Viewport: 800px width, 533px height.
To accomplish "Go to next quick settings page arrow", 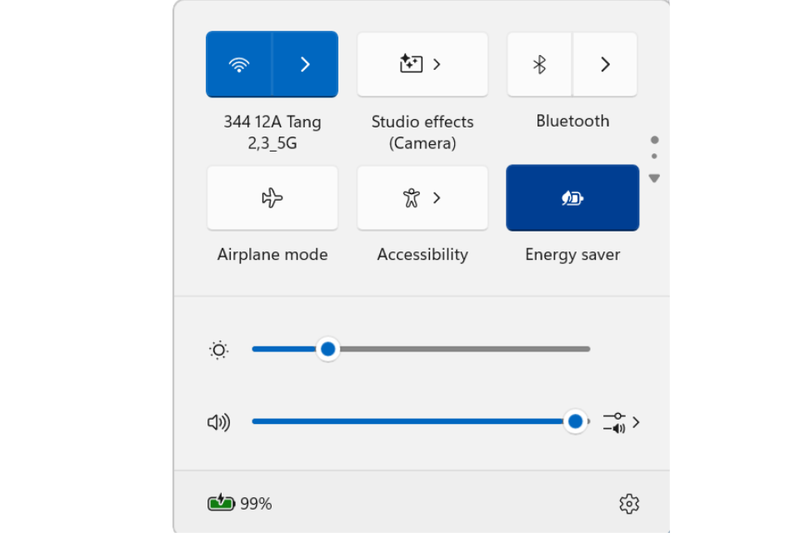I will pyautogui.click(x=654, y=178).
